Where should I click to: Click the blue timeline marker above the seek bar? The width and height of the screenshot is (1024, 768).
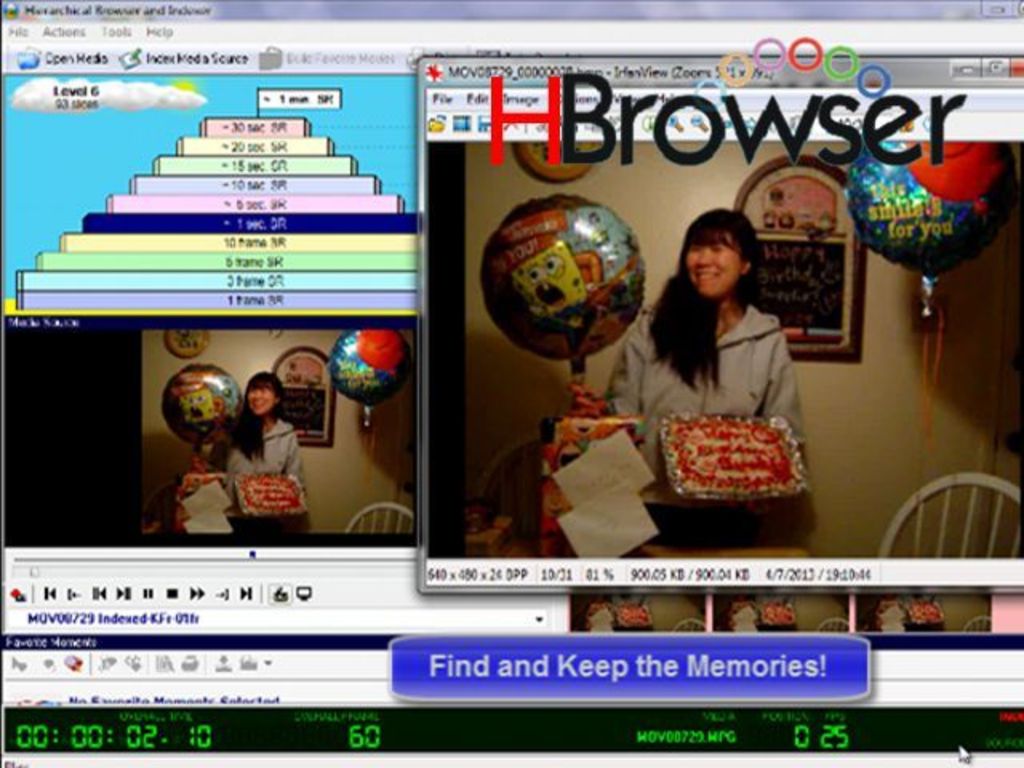[x=253, y=554]
